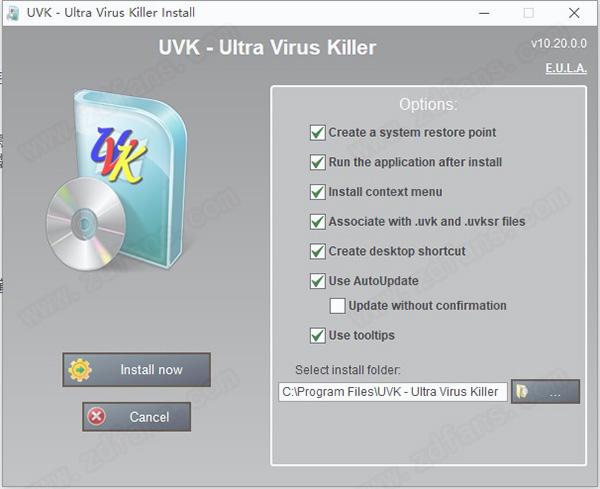Click the CD disc graphic
Screen dimensions: 600x489
click(85, 224)
